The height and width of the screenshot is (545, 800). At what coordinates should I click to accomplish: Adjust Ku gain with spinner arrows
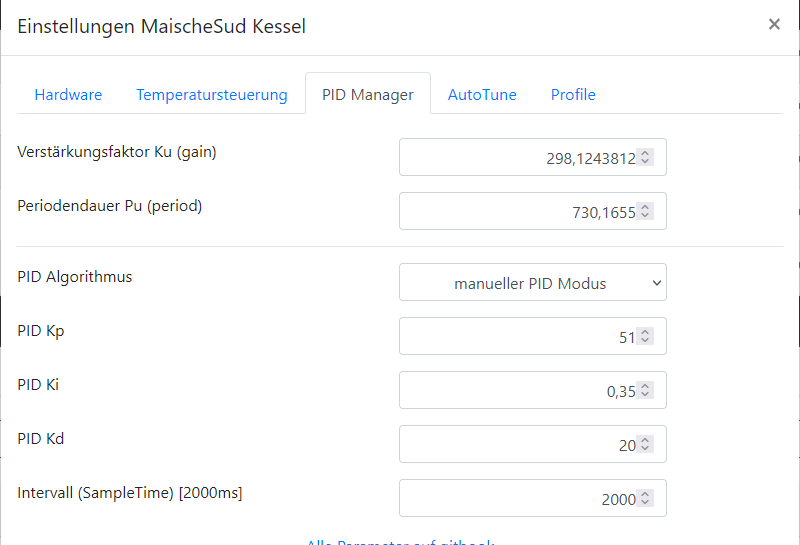tap(646, 158)
